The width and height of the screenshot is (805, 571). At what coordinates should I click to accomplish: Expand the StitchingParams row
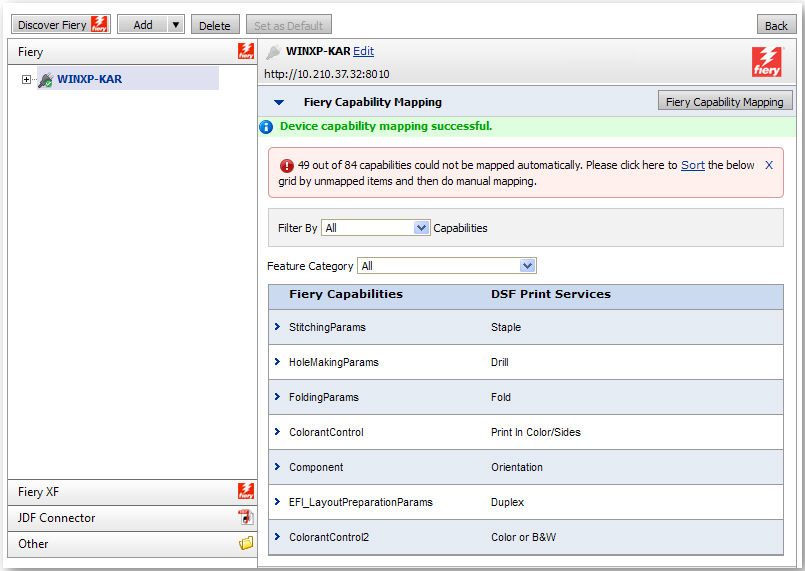(277, 327)
